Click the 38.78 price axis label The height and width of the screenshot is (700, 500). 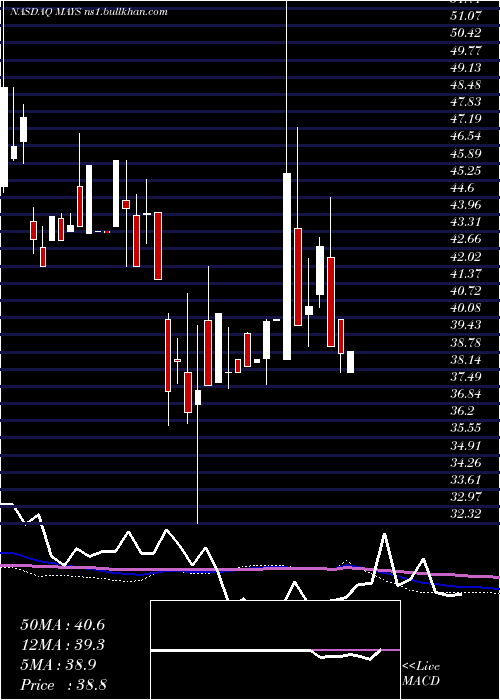pos(467,343)
